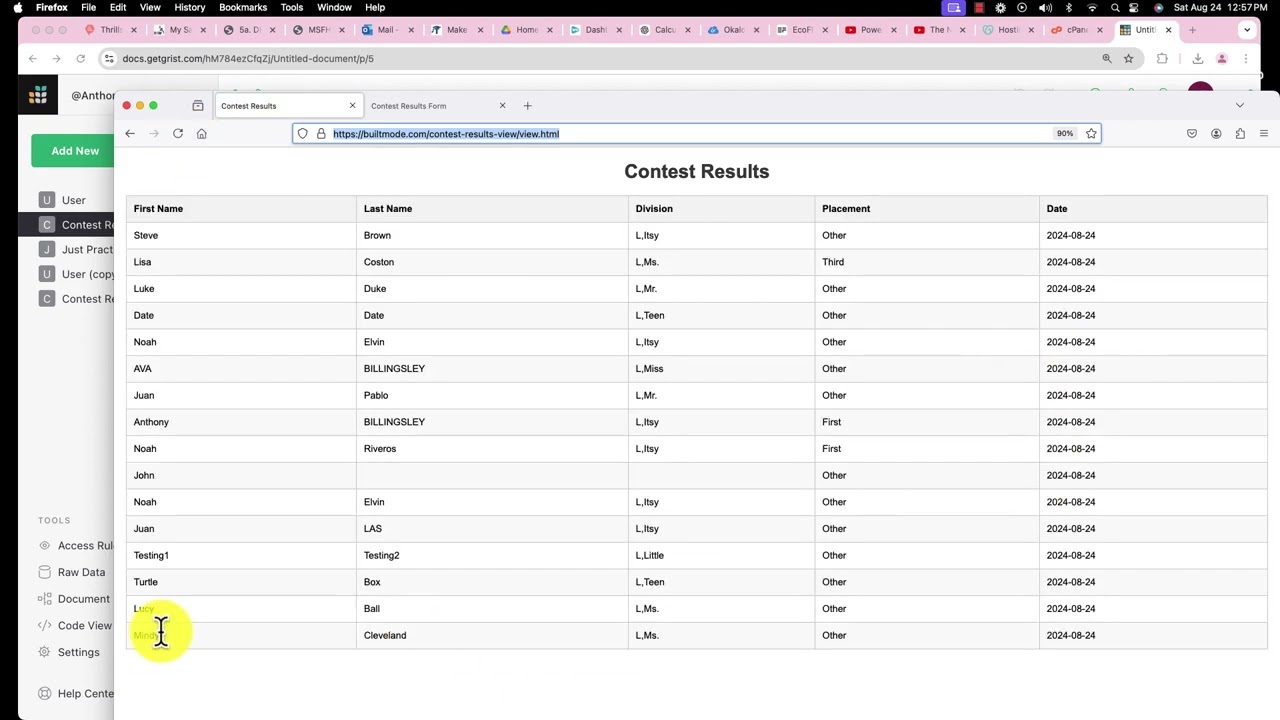The width and height of the screenshot is (1280, 720).
Task: Click Chrome site information icon
Action: (109, 58)
